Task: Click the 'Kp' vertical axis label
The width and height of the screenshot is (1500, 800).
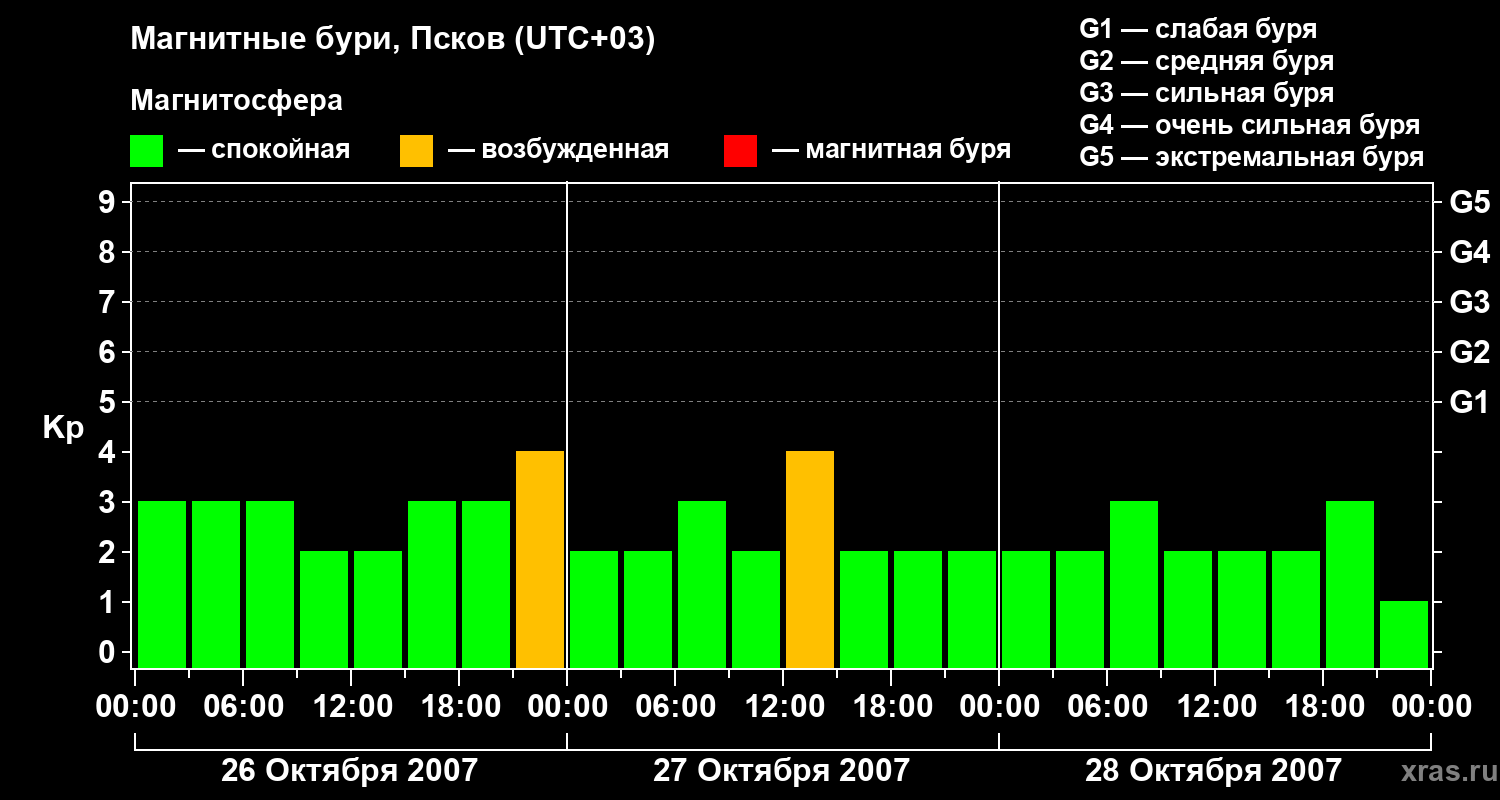Action: pyautogui.click(x=63, y=428)
